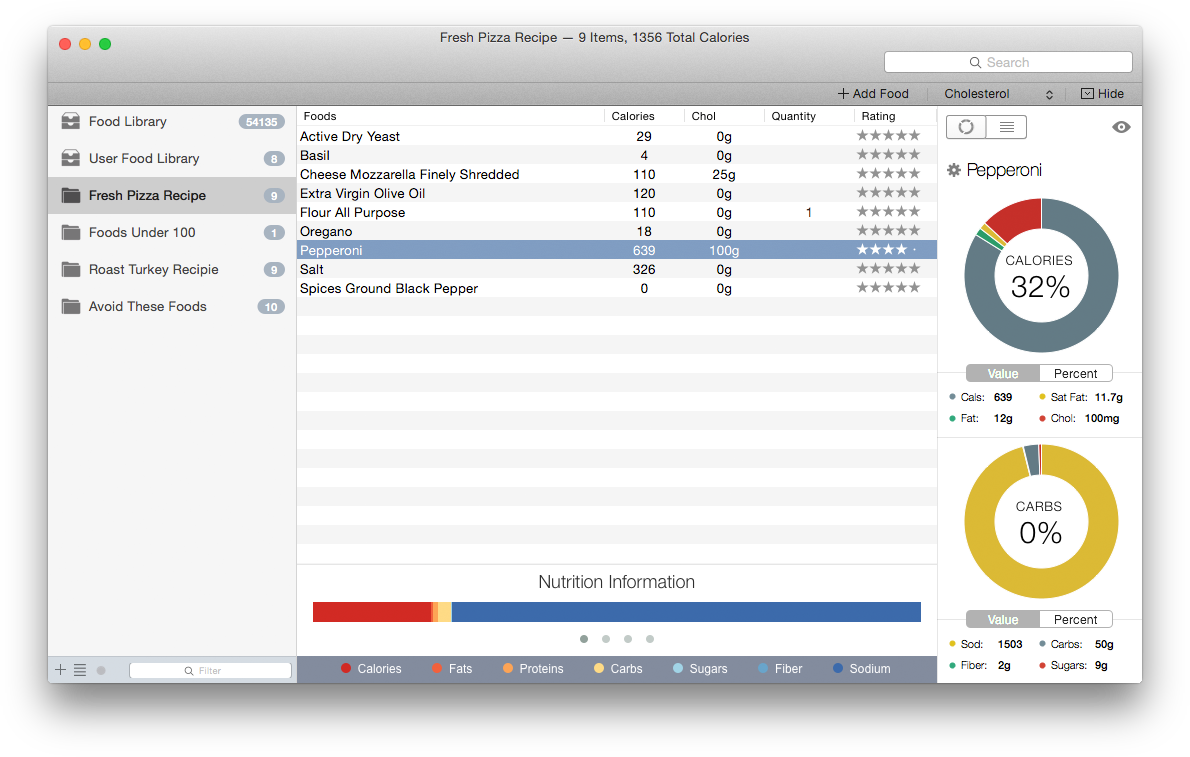The height and width of the screenshot is (757, 1190).
Task: Open the Cholesterol column dropdown
Action: (x=1048, y=93)
